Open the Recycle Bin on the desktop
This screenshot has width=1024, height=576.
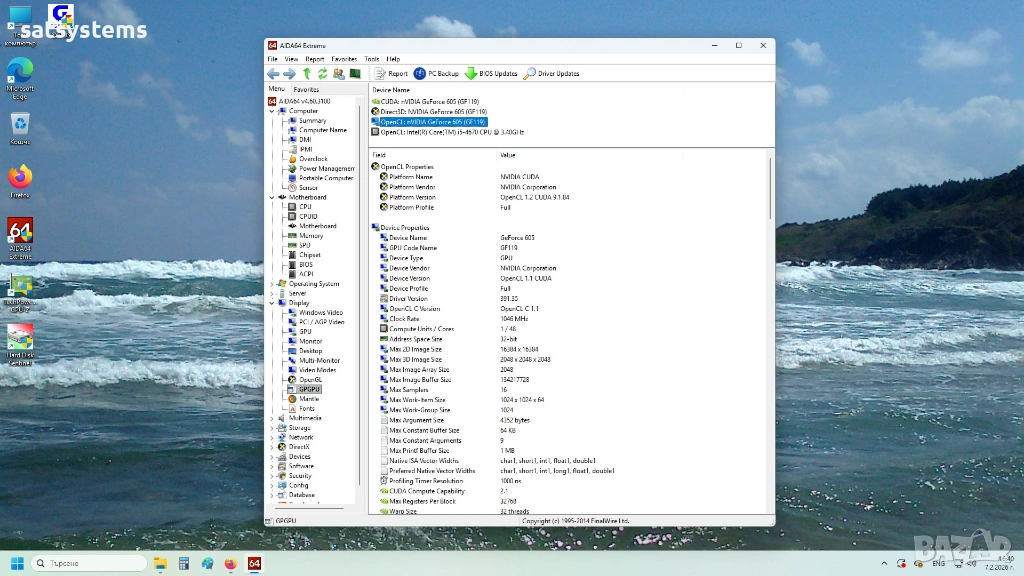coord(20,125)
